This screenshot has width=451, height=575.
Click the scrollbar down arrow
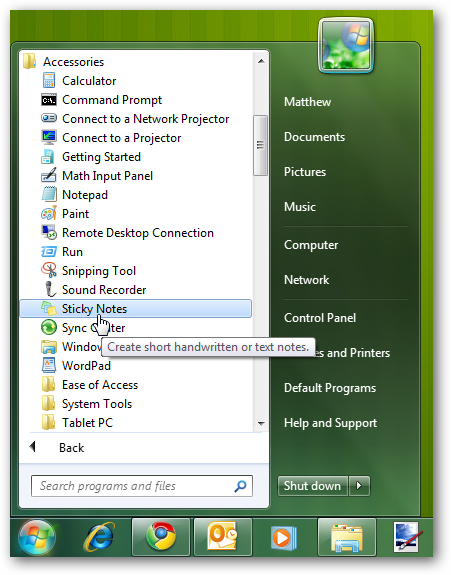point(261,424)
